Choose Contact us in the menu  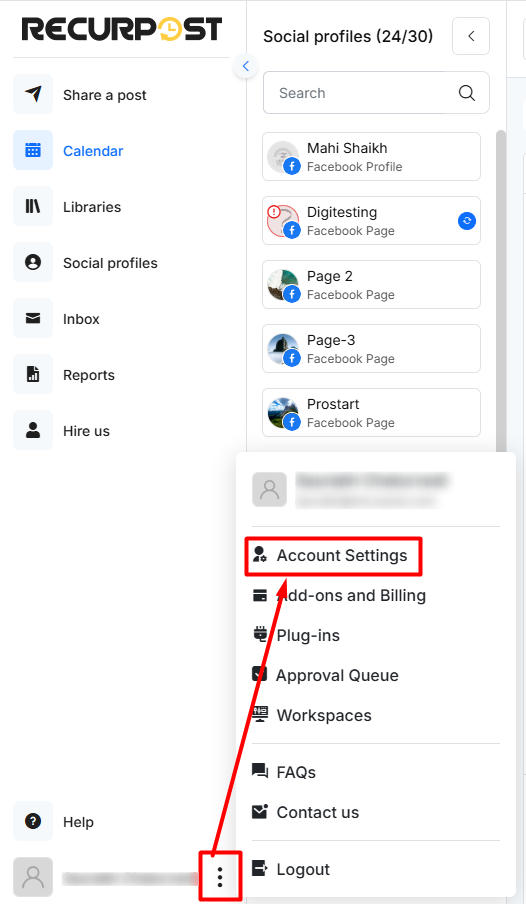pyautogui.click(x=318, y=812)
